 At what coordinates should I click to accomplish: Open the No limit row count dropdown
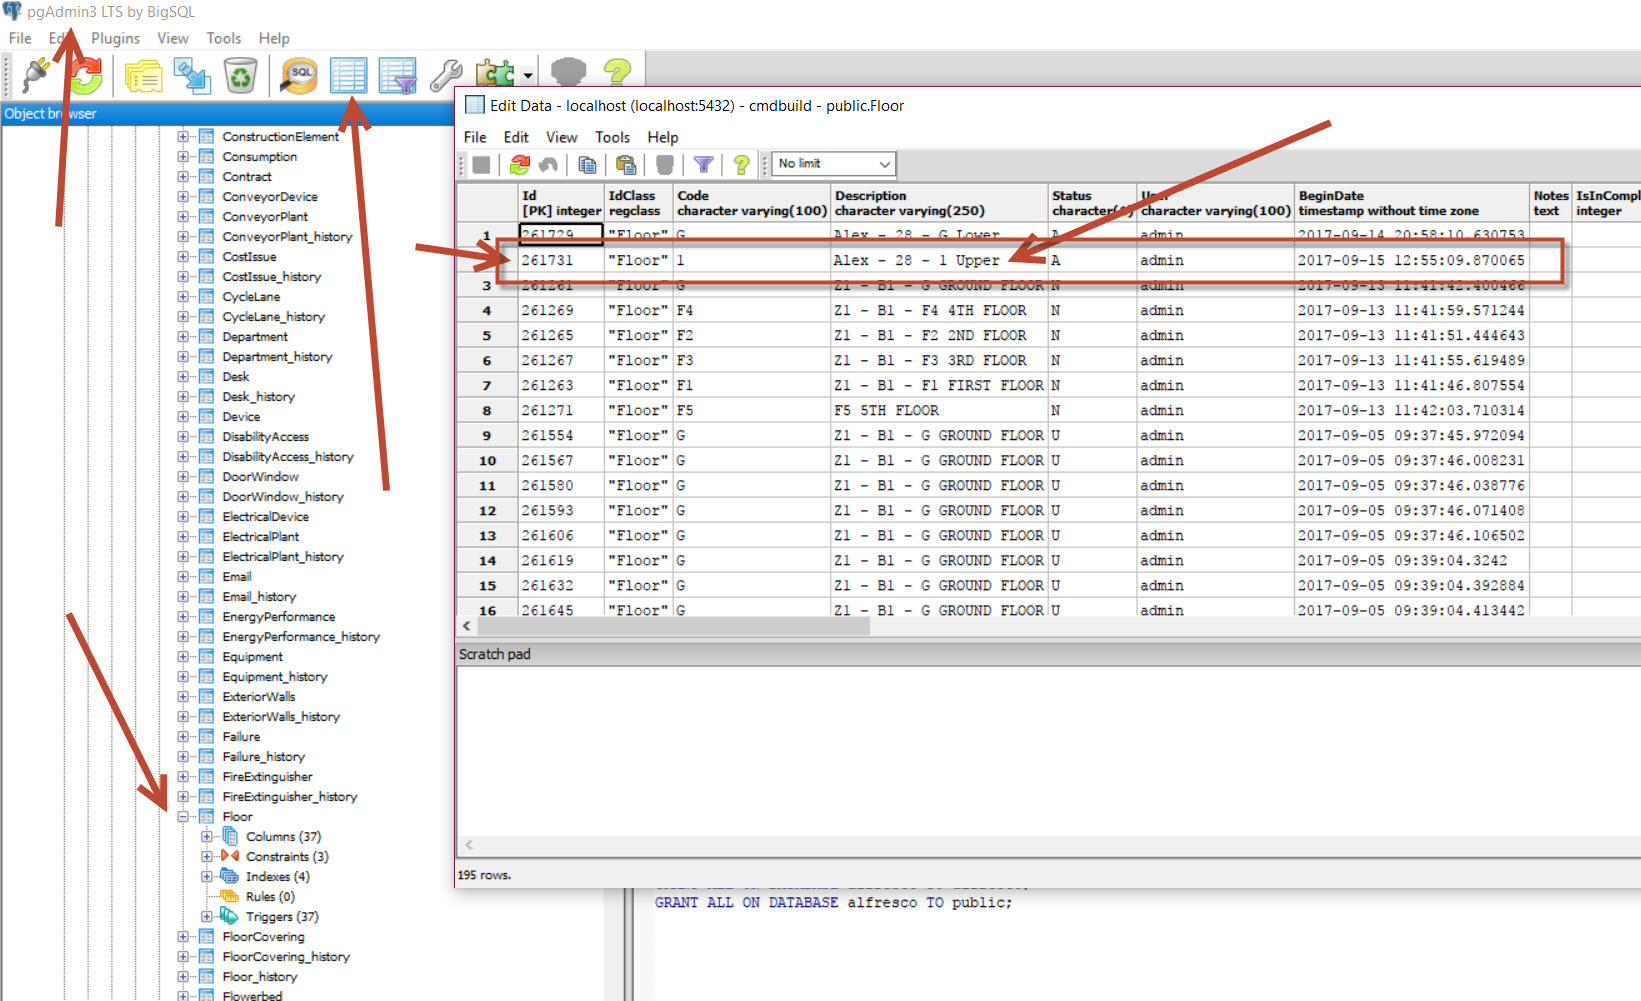point(833,164)
